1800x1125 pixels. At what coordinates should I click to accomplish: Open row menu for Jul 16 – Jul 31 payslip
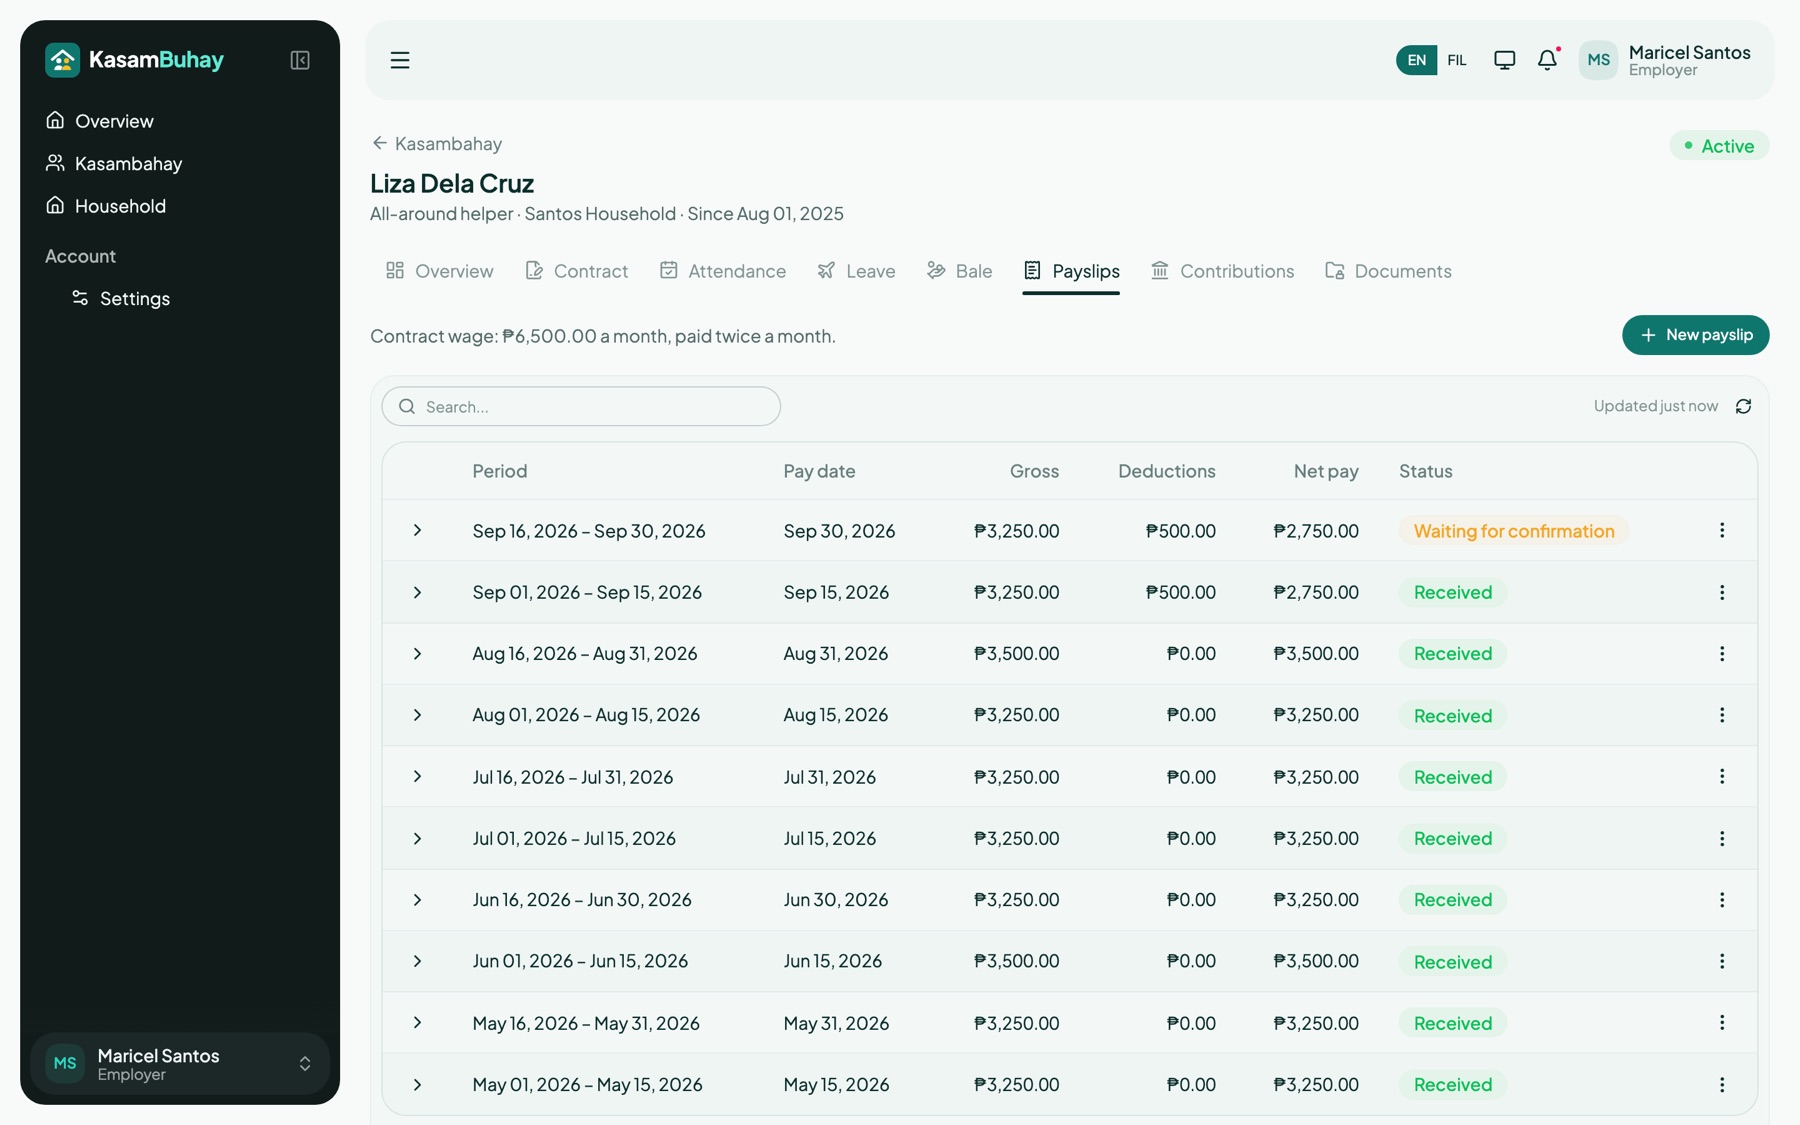(1722, 776)
